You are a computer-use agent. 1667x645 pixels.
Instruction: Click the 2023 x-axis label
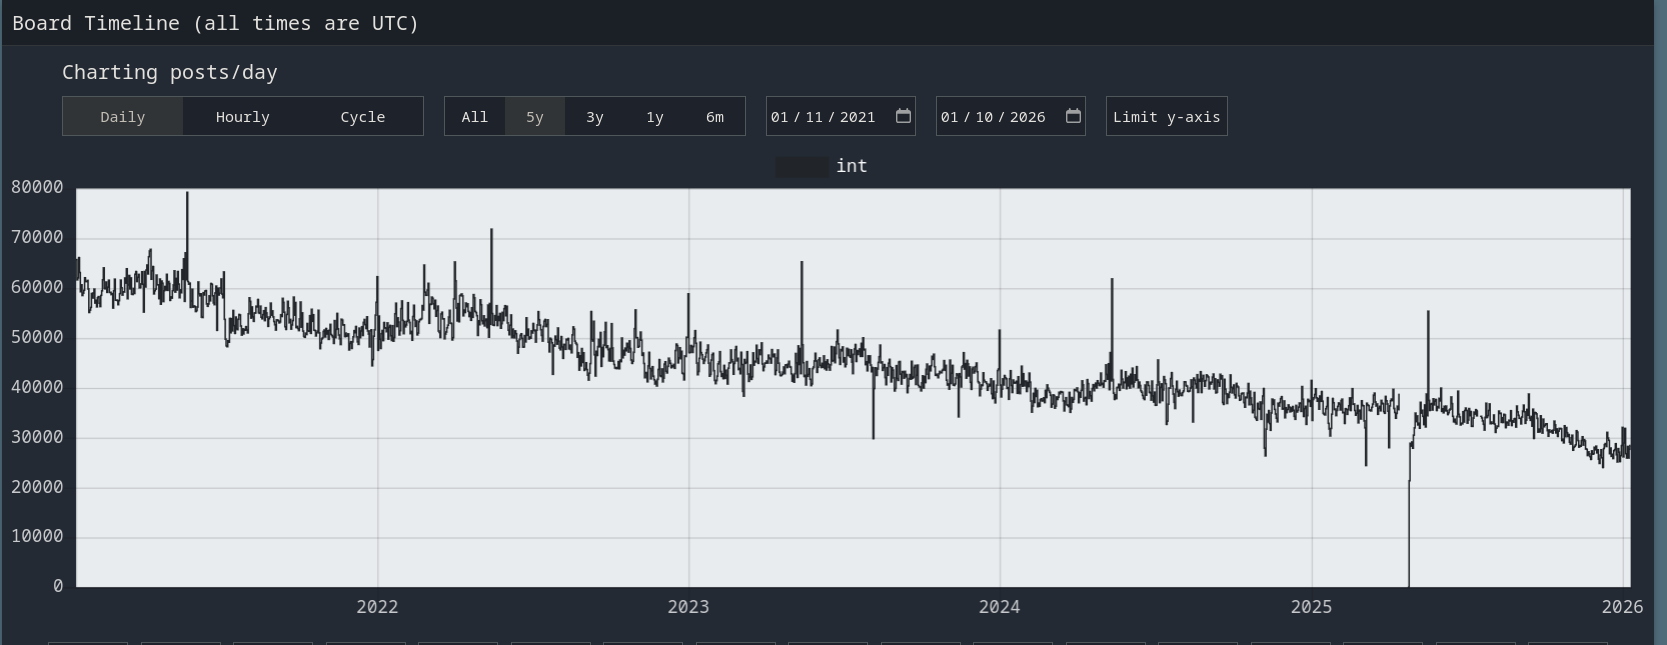688,607
